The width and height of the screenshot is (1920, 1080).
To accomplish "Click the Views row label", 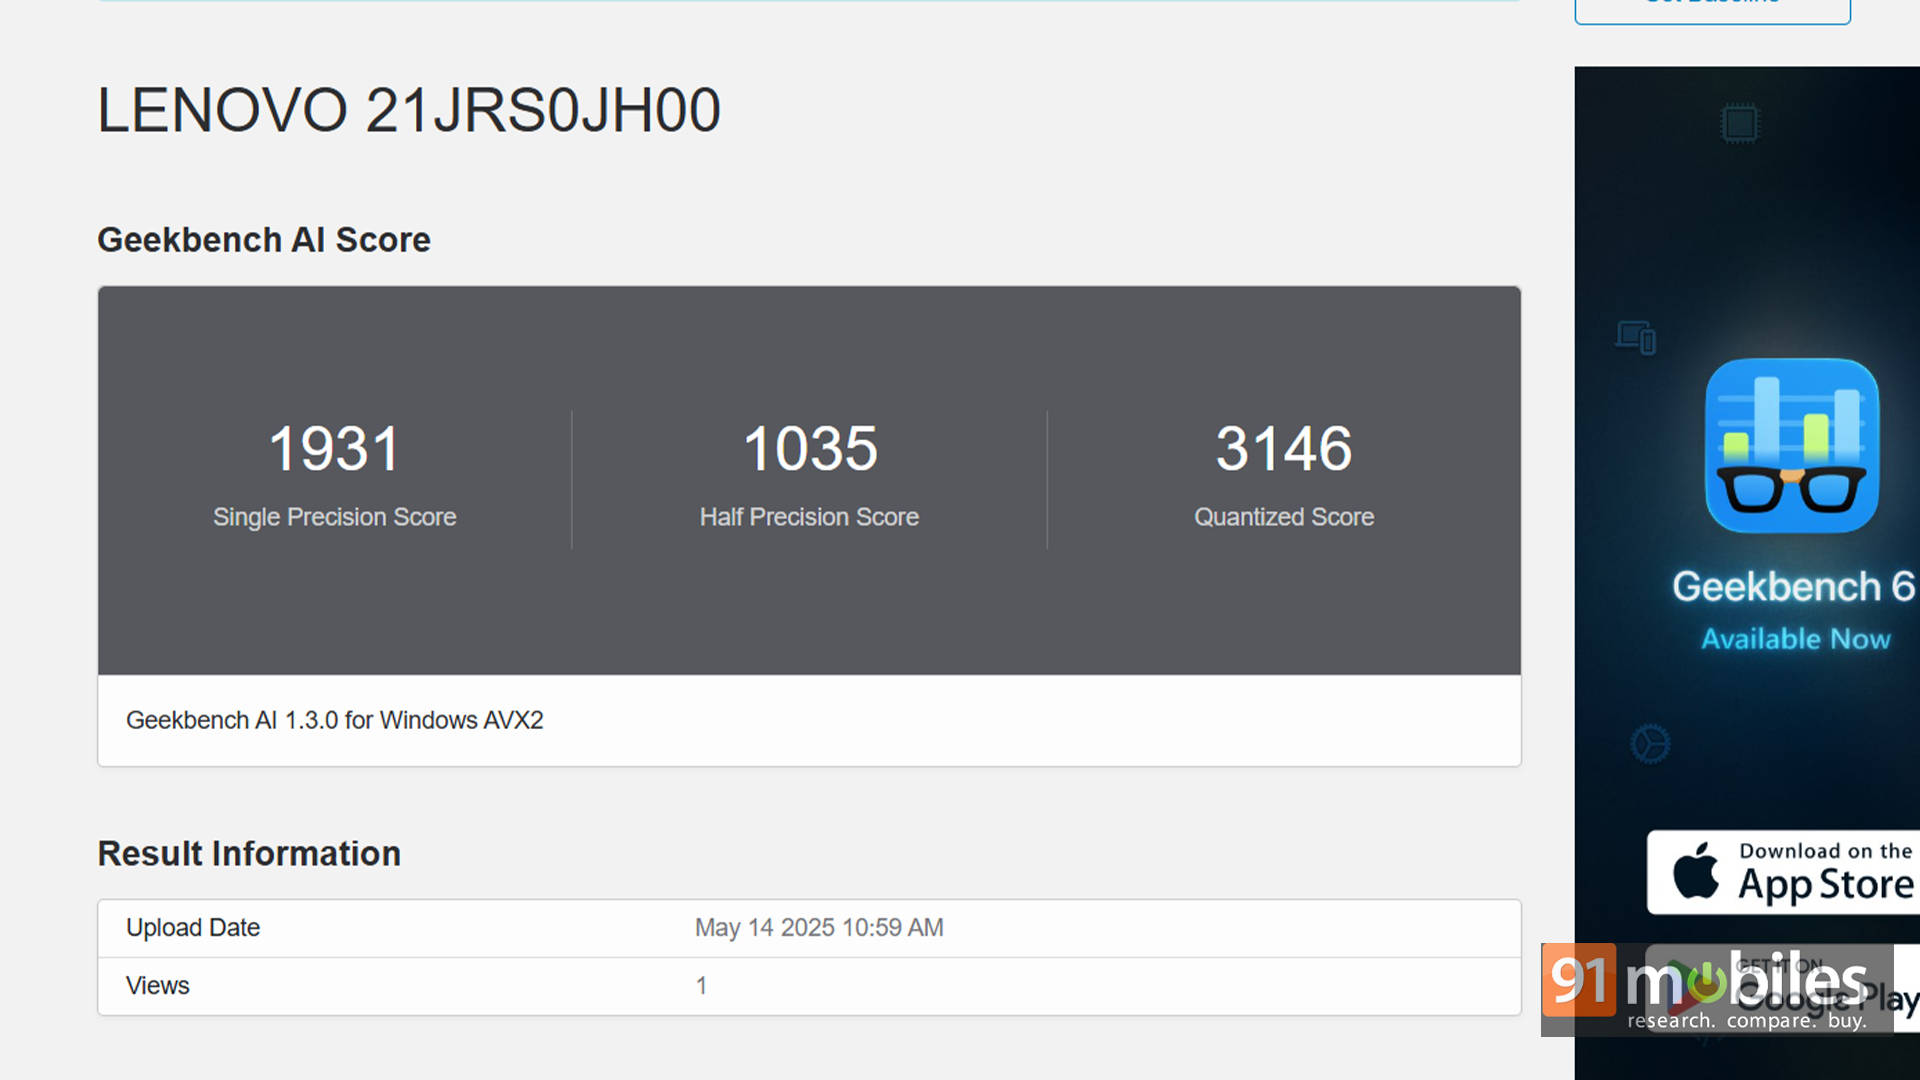I will click(x=158, y=986).
